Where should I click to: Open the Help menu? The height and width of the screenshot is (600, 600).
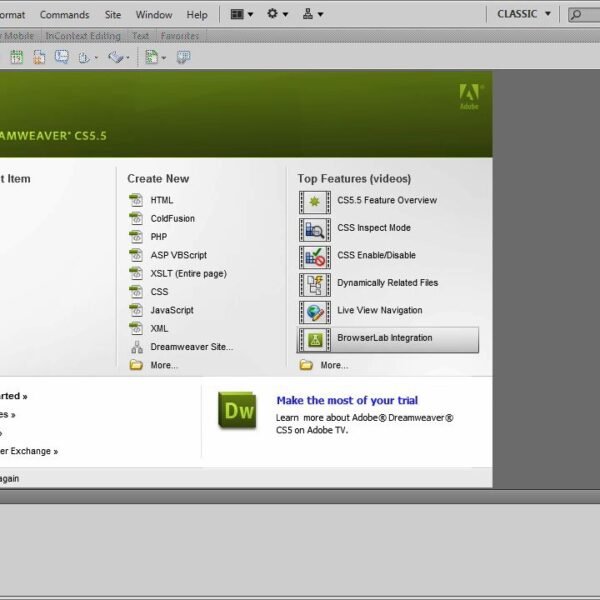pos(197,15)
